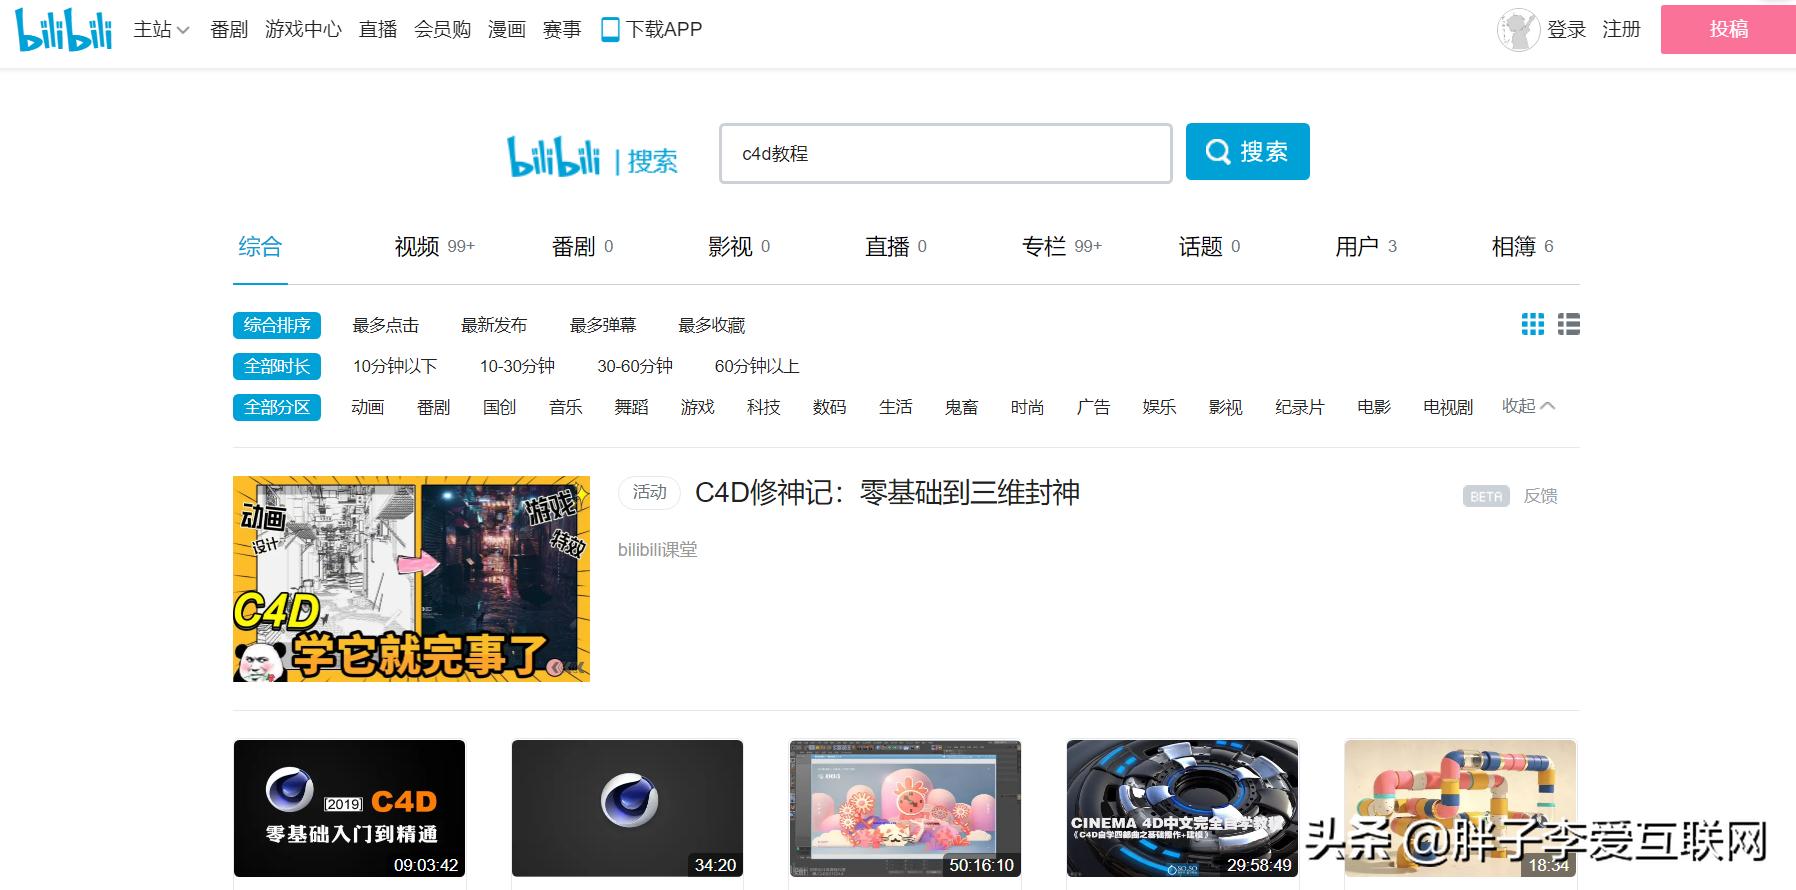
Task: Open 会员购 in top navigation
Action: (x=442, y=30)
